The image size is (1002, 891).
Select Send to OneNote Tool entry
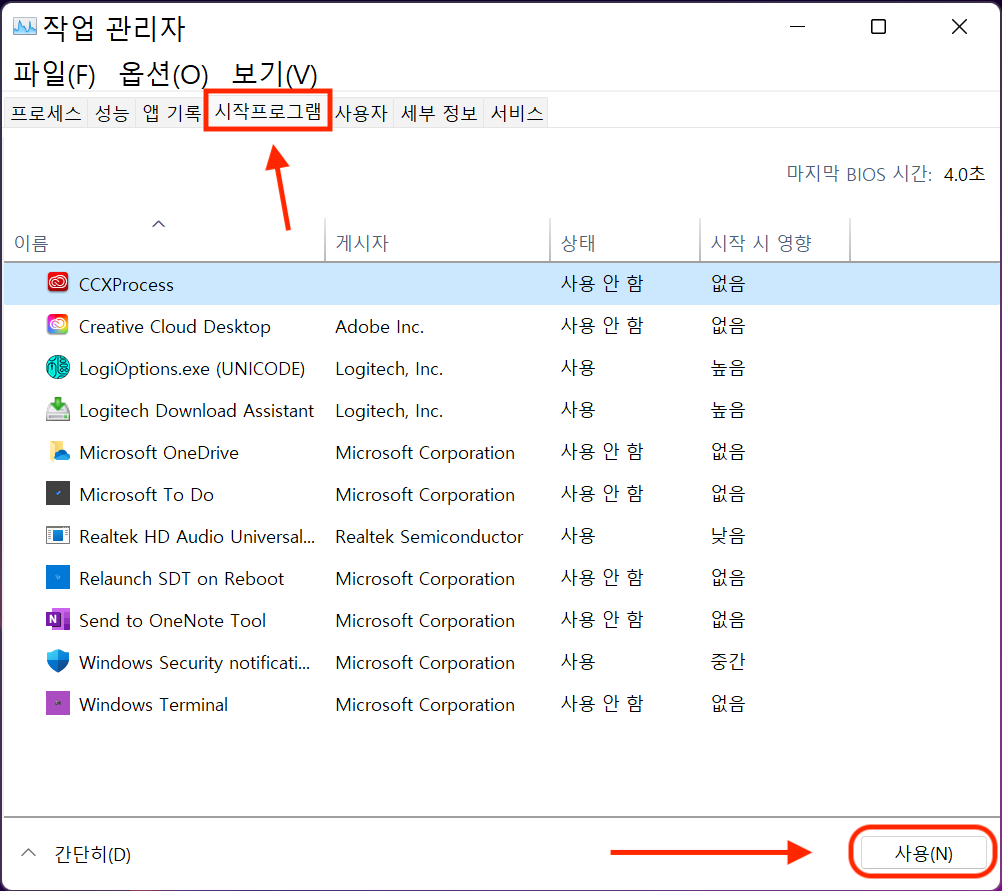172,621
